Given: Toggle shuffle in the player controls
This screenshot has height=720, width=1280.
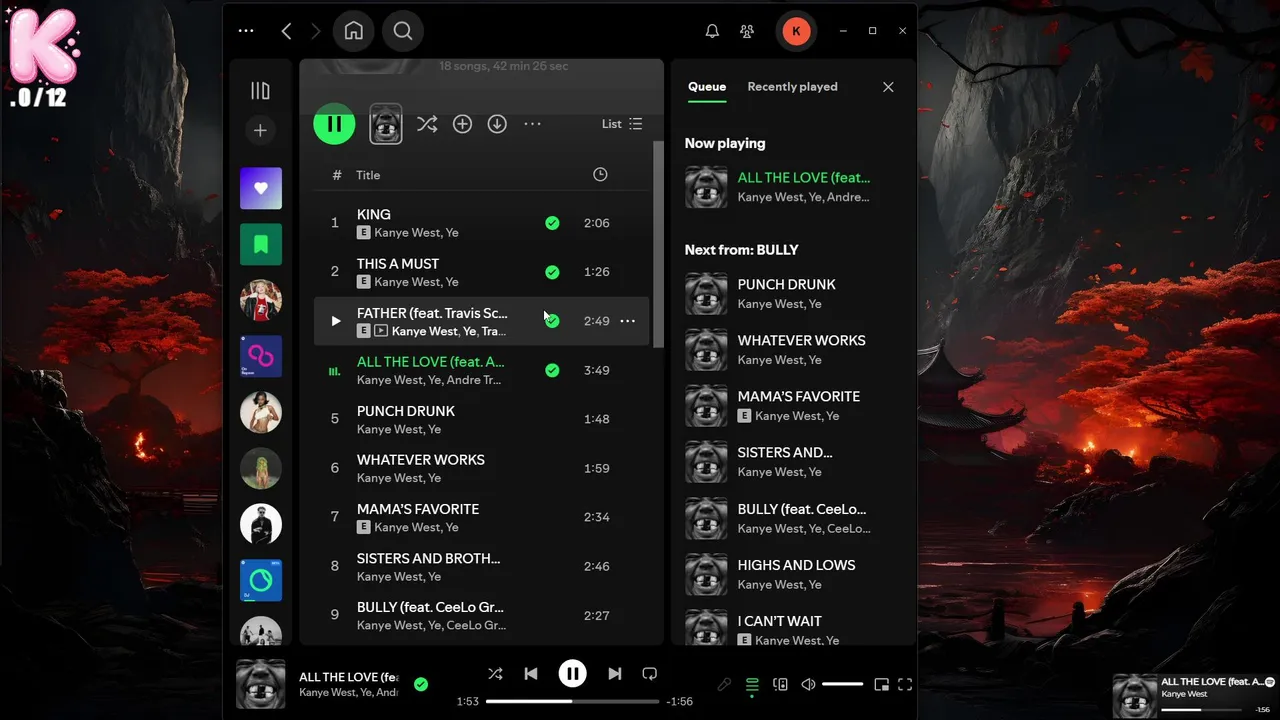Looking at the screenshot, I should click(x=495, y=674).
